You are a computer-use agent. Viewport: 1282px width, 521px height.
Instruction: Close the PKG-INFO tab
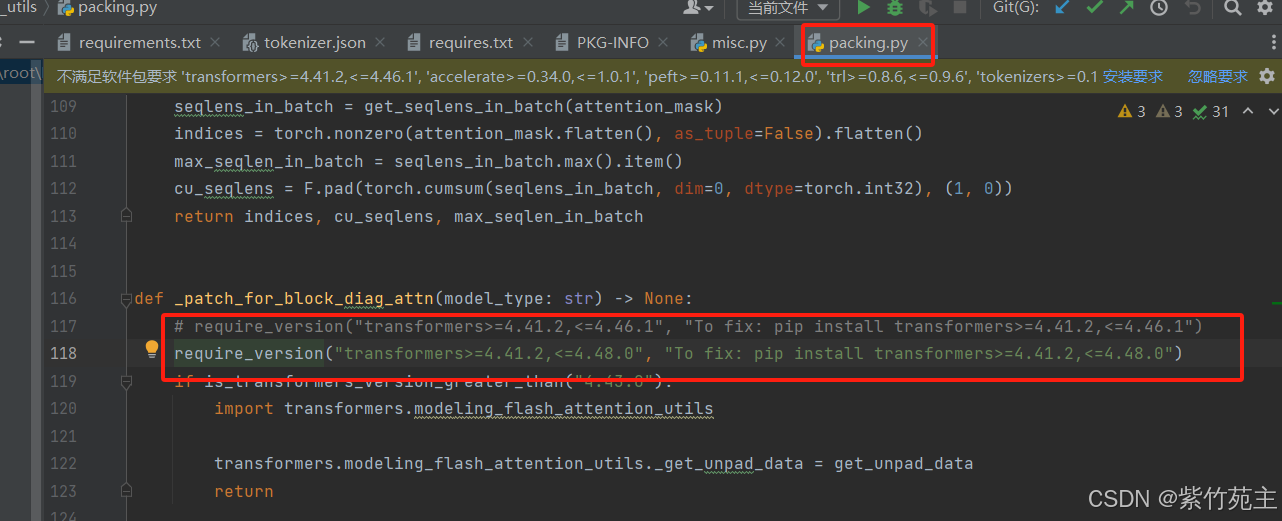[664, 43]
